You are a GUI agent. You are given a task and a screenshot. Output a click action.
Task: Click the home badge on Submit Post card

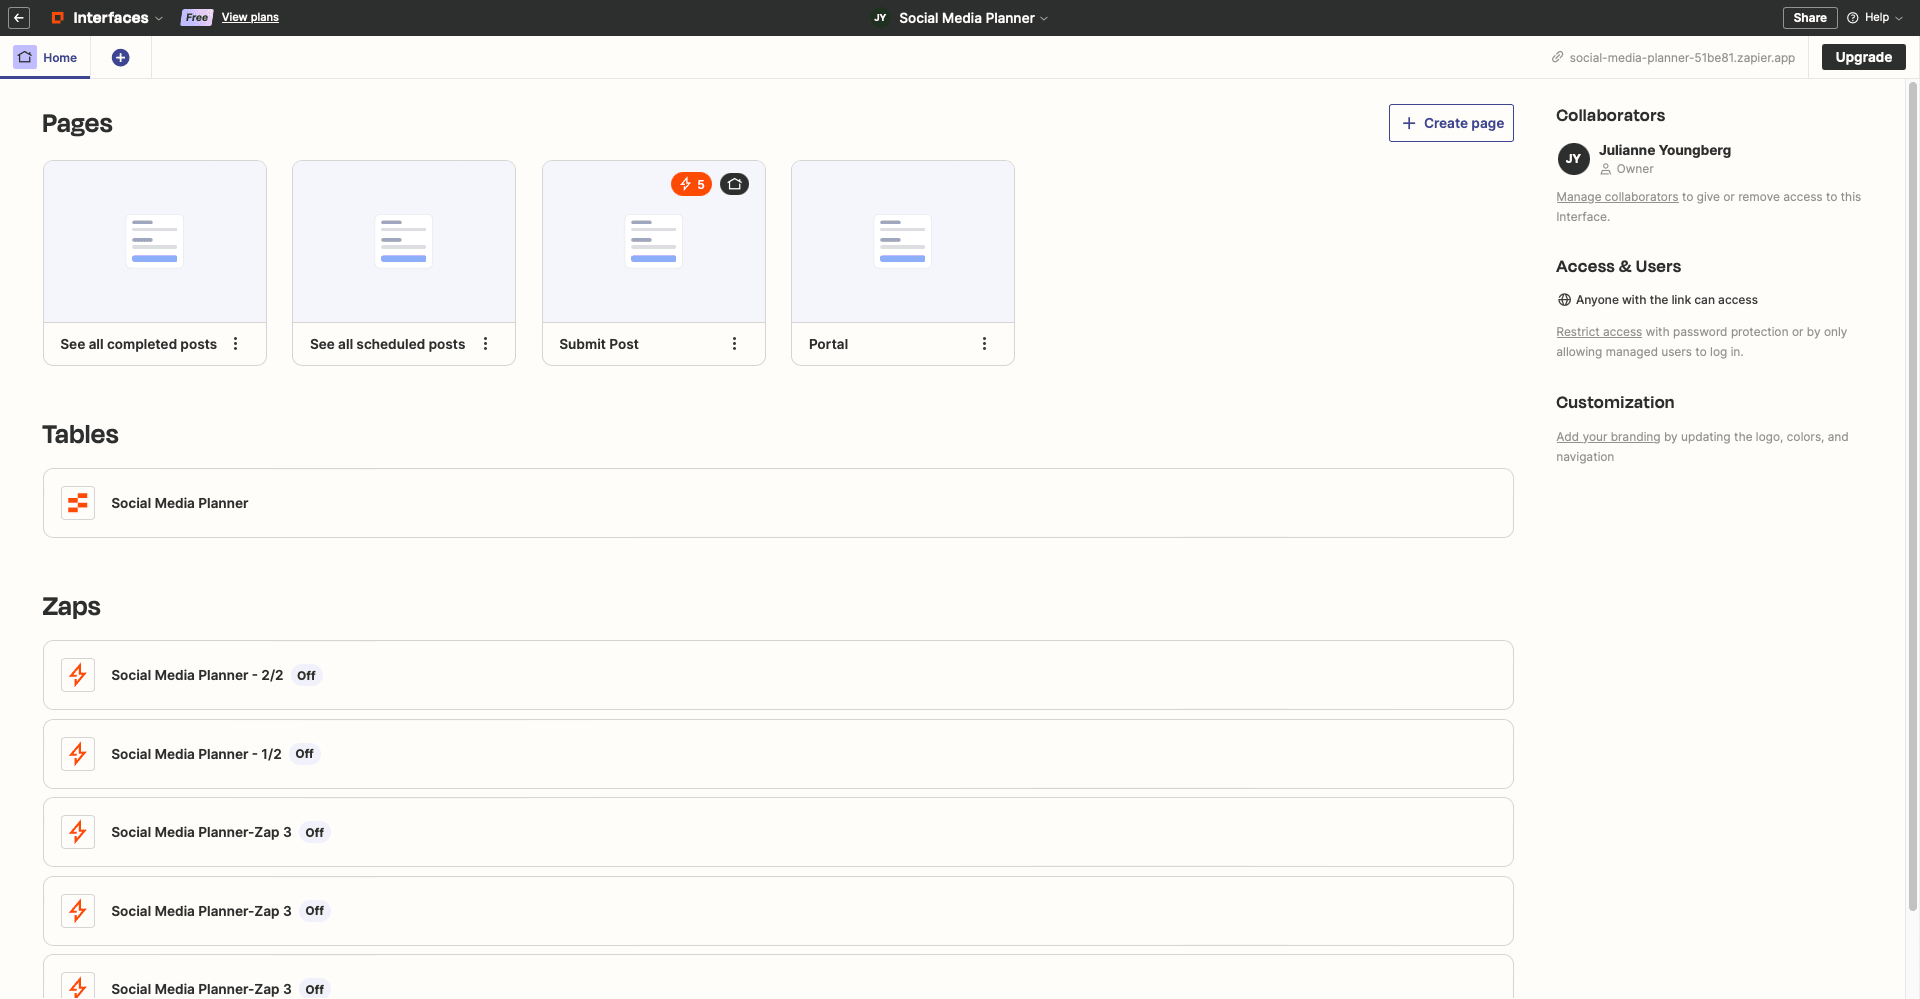point(735,184)
